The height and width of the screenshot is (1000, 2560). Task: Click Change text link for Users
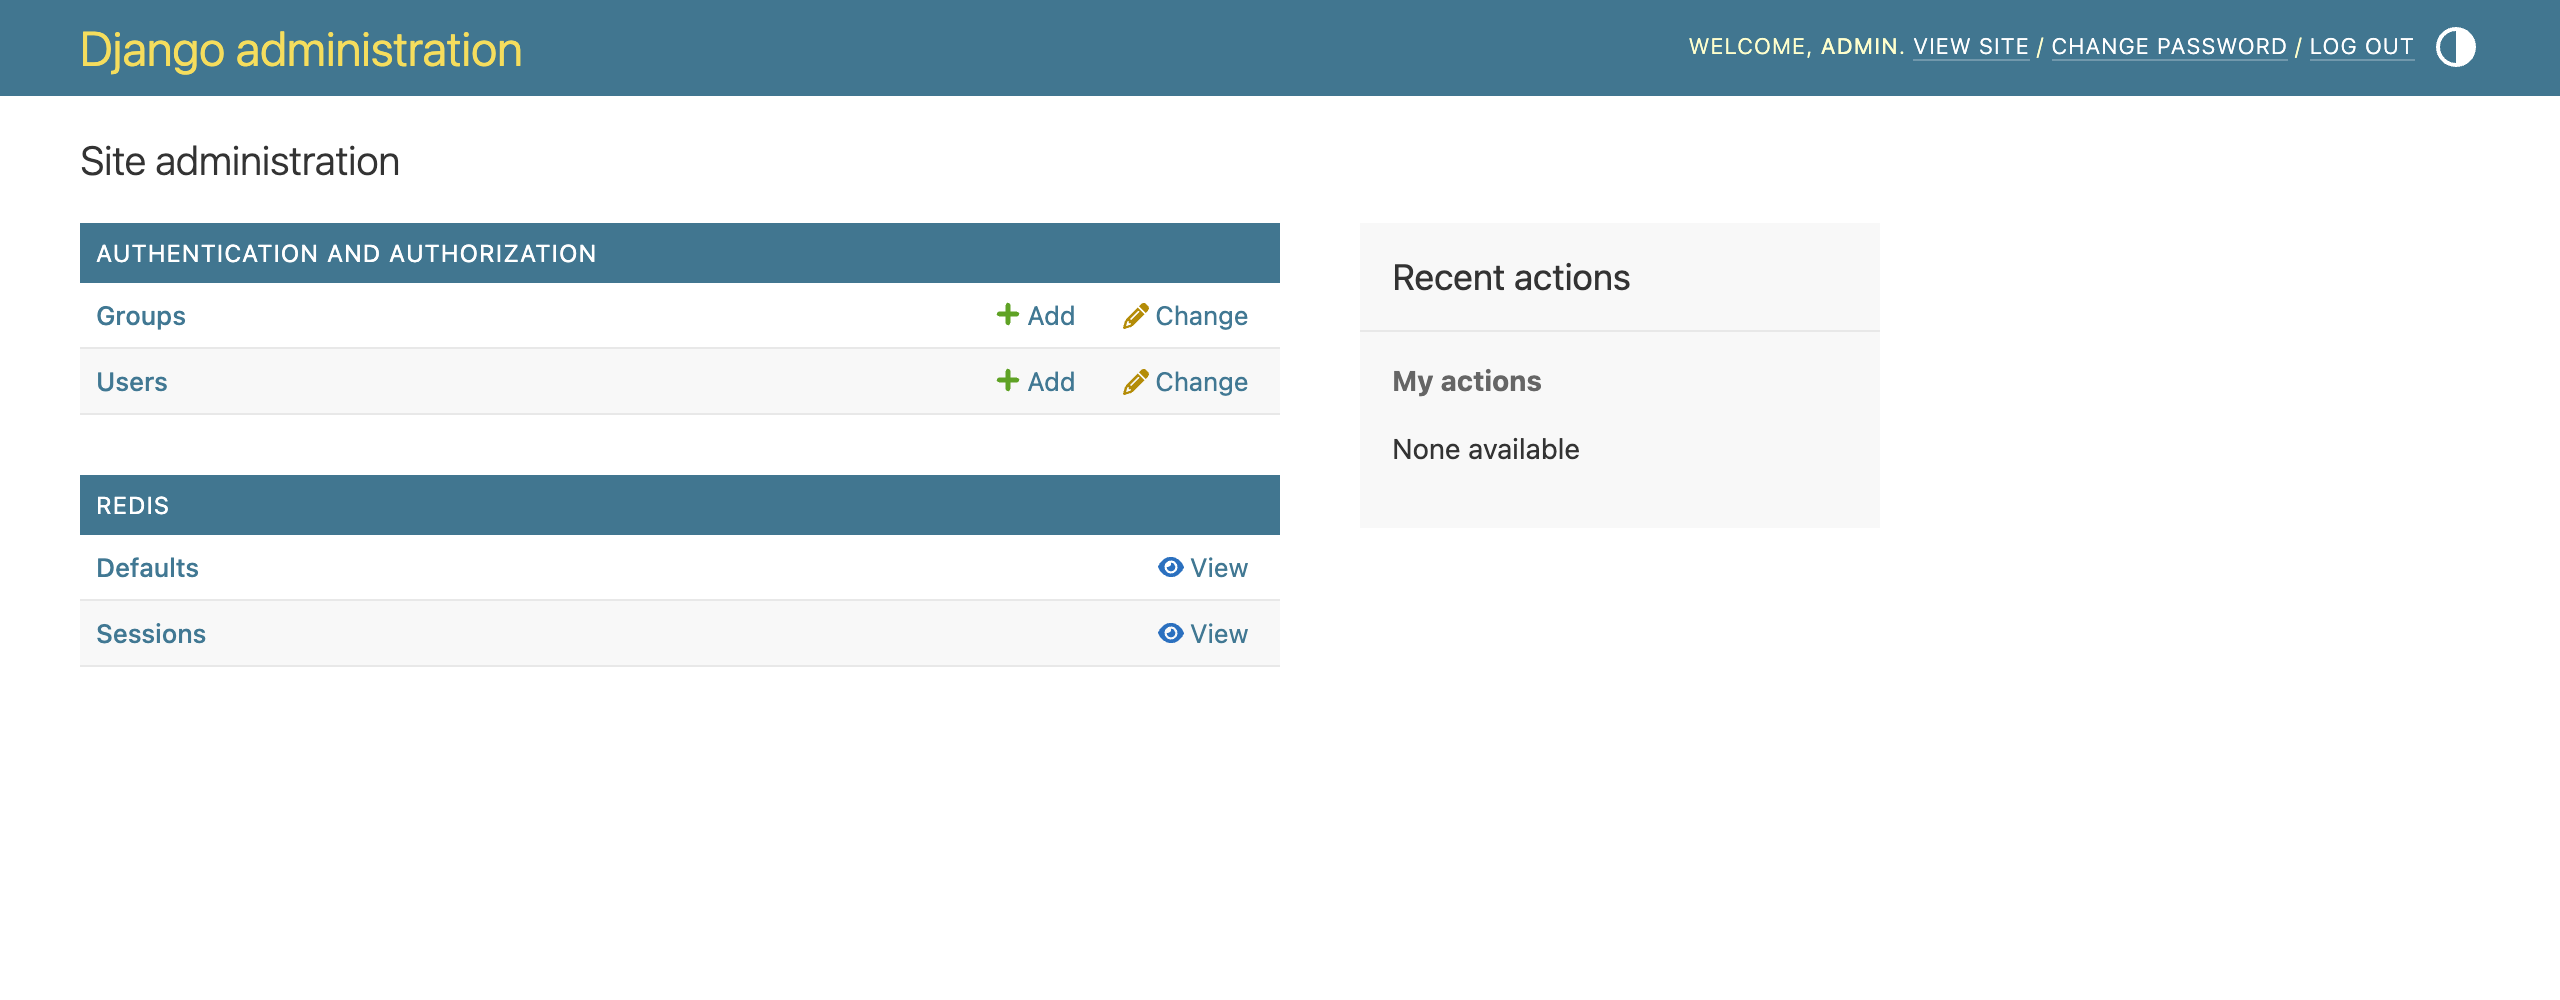tap(1201, 382)
